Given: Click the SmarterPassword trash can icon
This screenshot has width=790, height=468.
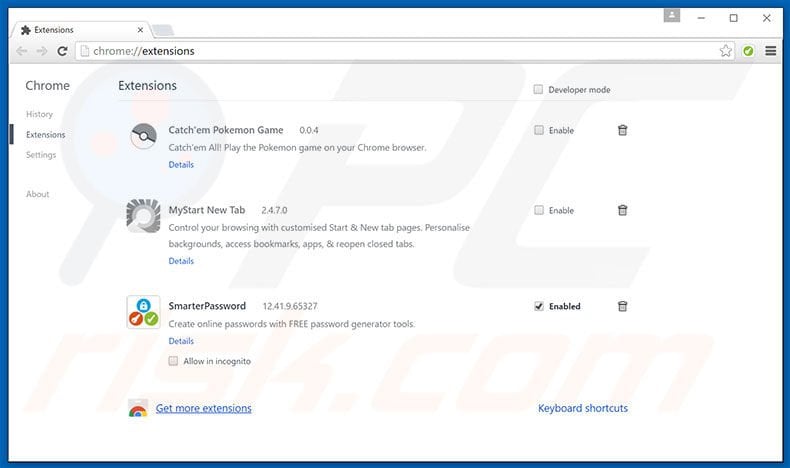Looking at the screenshot, I should coord(622,306).
